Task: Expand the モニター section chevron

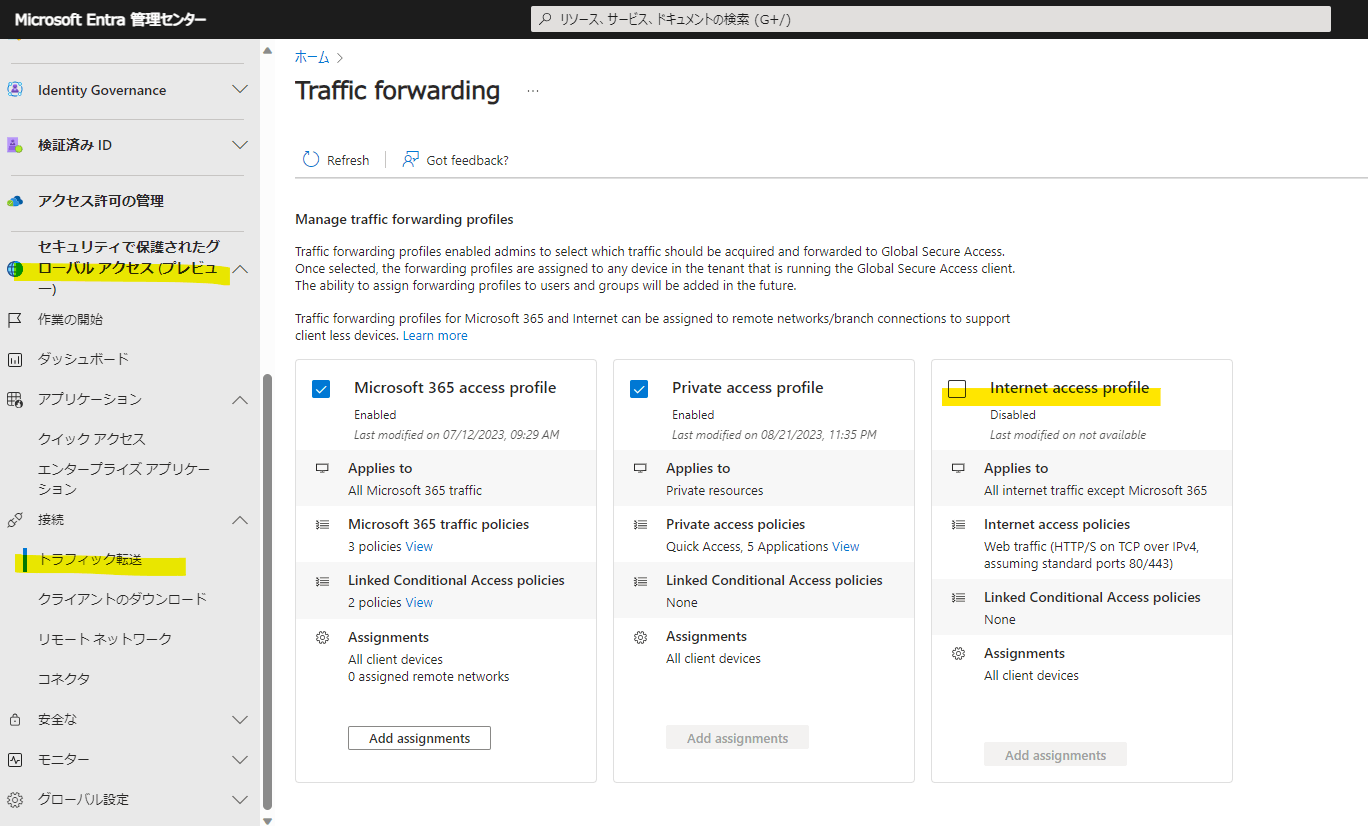Action: click(x=240, y=760)
